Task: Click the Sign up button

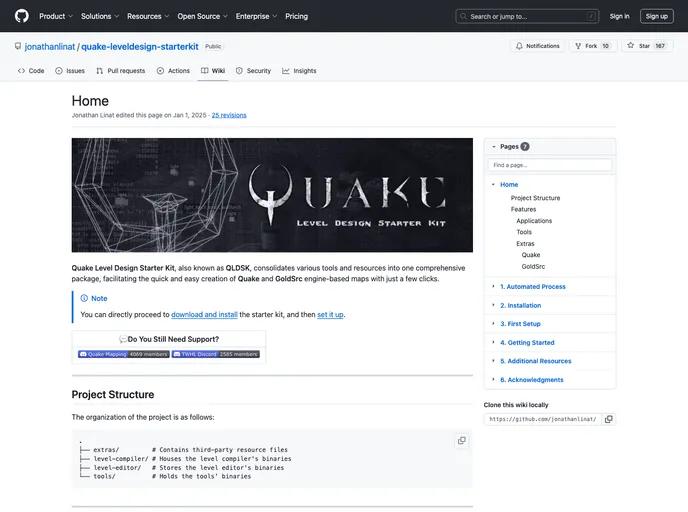Action: click(656, 16)
